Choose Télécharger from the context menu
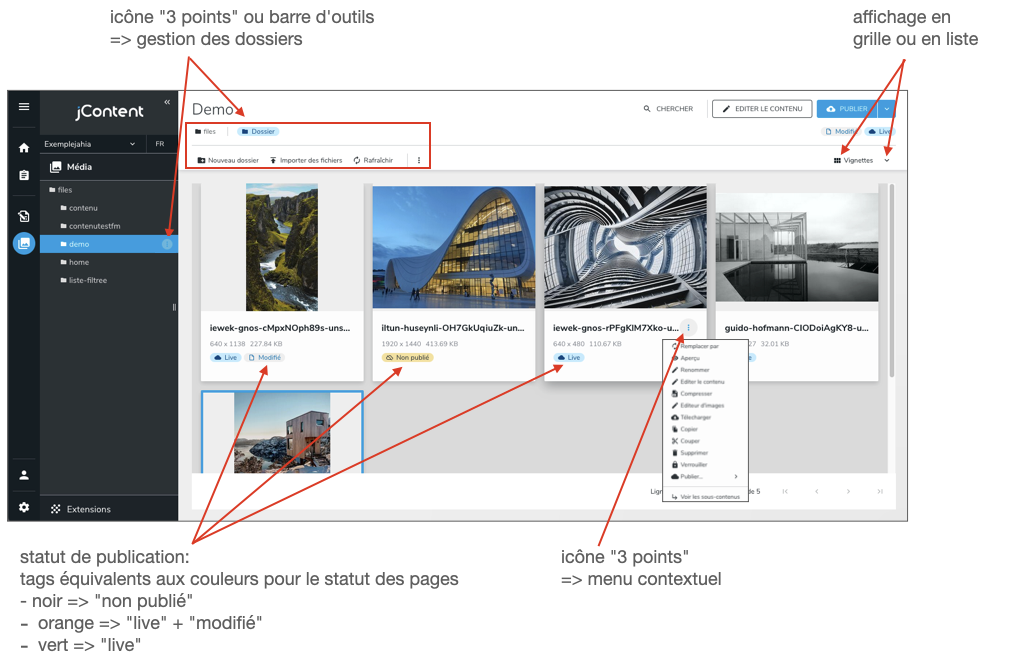1021x659 pixels. pyautogui.click(x=695, y=417)
